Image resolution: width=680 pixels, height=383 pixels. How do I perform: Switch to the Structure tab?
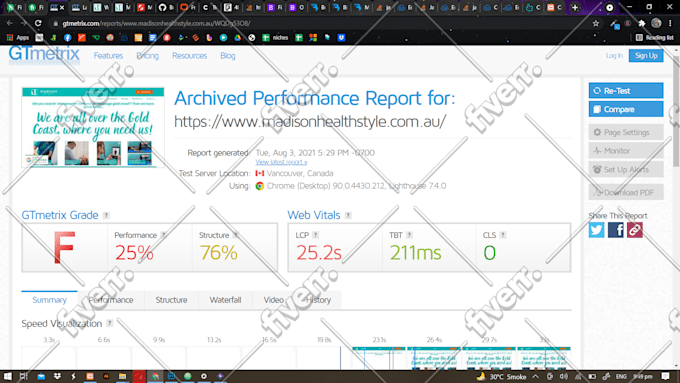click(171, 300)
